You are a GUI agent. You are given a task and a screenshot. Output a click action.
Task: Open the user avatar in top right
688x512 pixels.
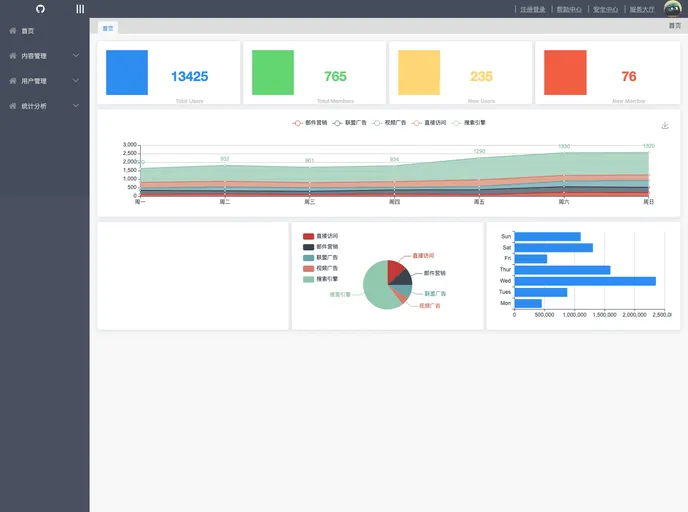pyautogui.click(x=673, y=9)
